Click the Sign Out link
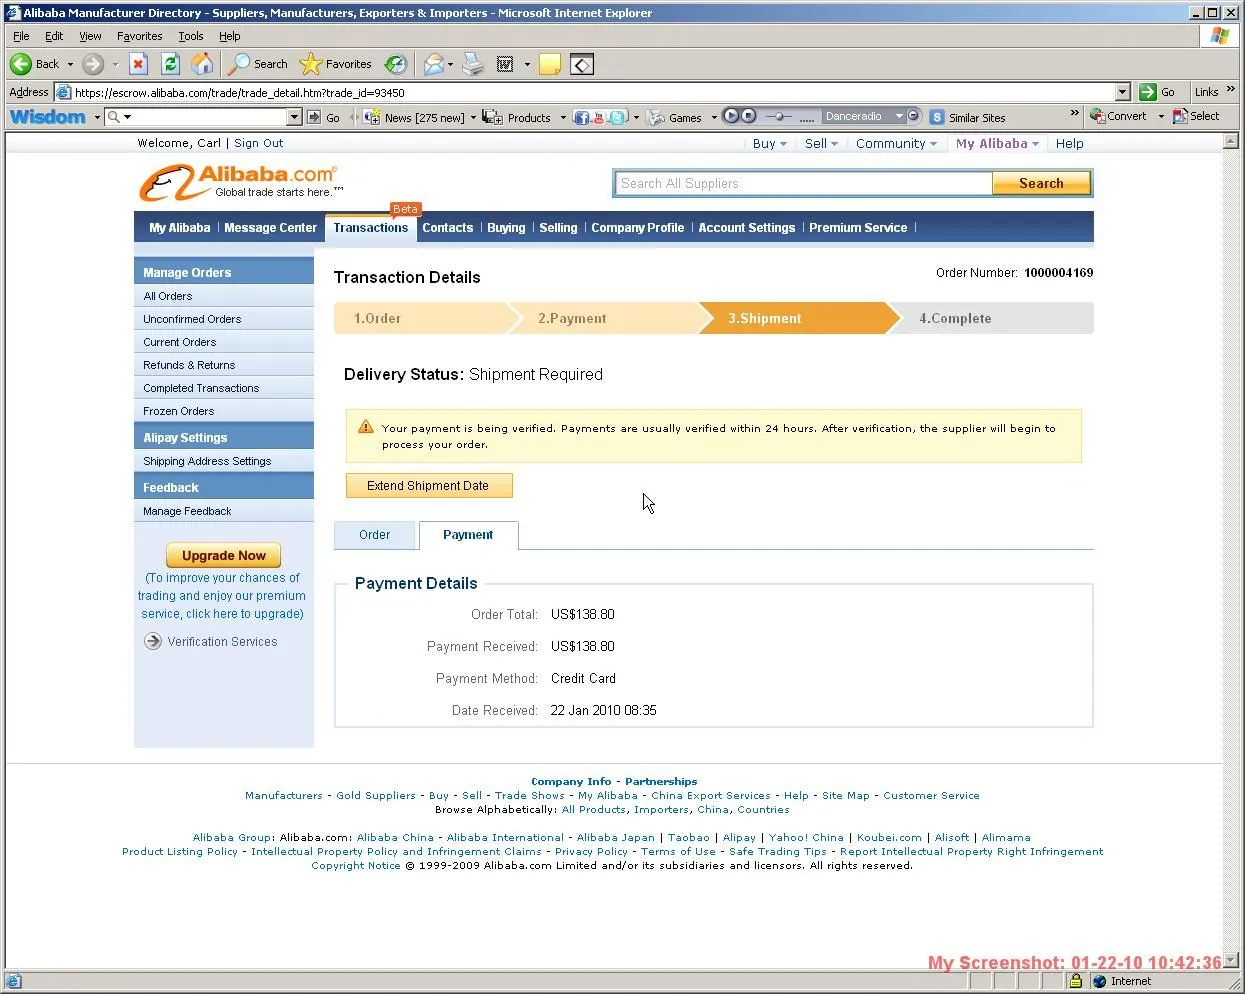The width and height of the screenshot is (1245, 994). (259, 143)
